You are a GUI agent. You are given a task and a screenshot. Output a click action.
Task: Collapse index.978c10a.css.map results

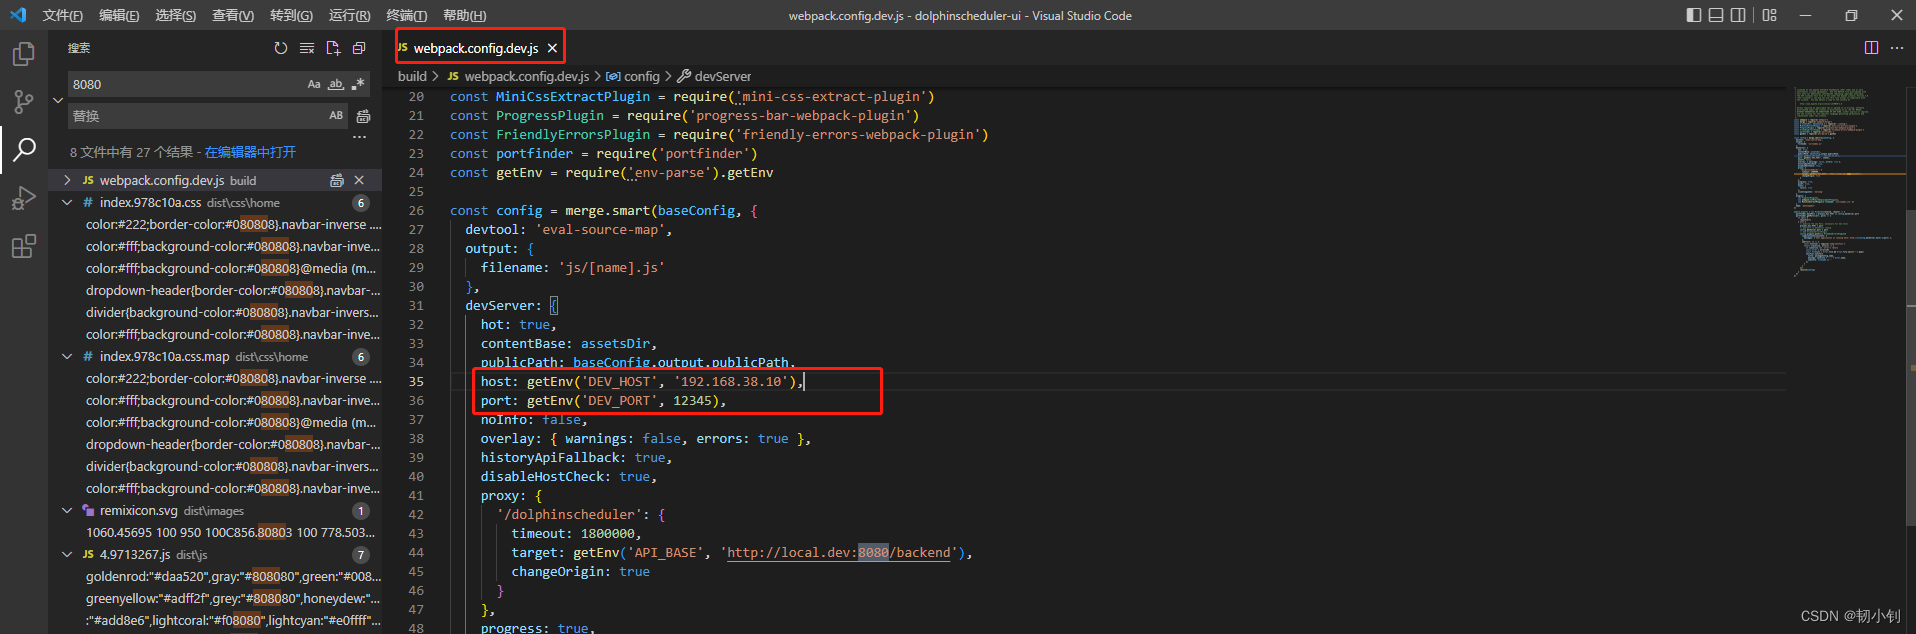click(67, 357)
